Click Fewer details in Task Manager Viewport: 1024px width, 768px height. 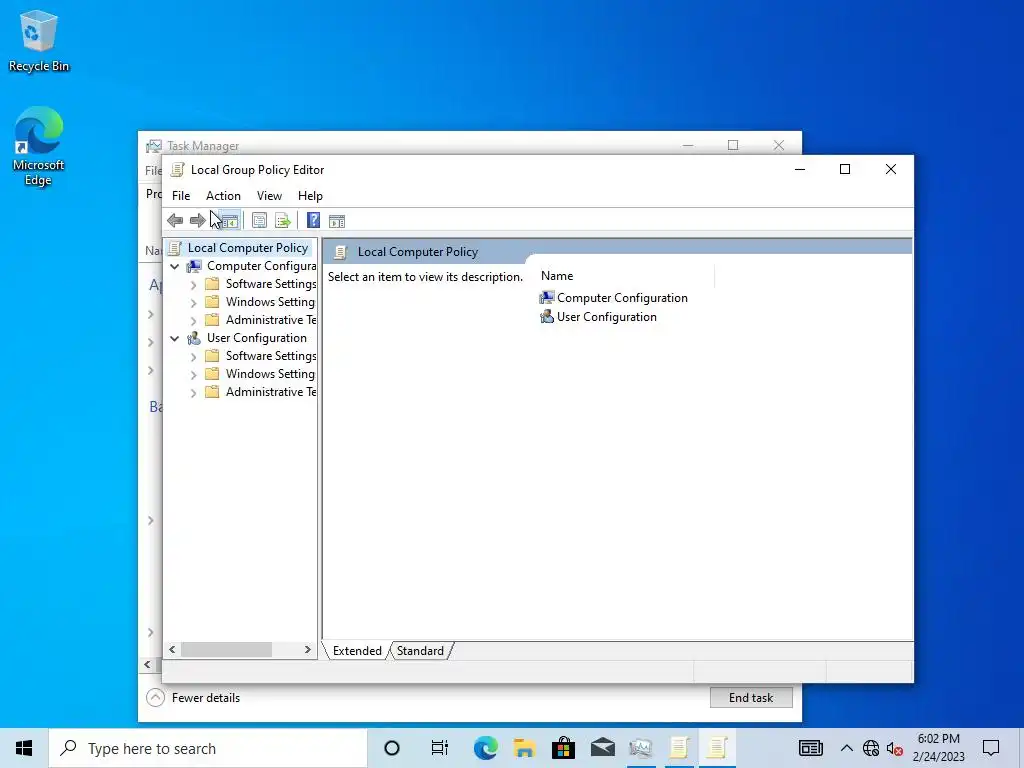point(193,697)
